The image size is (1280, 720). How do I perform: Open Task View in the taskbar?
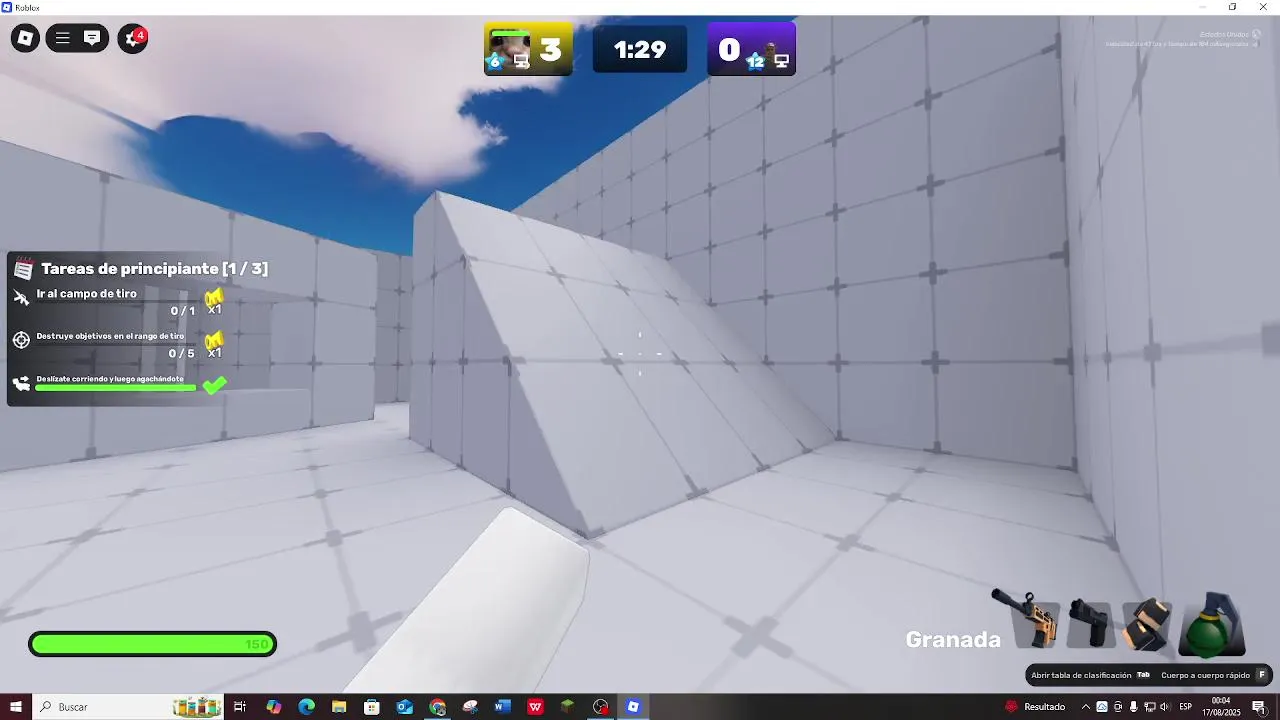point(240,707)
